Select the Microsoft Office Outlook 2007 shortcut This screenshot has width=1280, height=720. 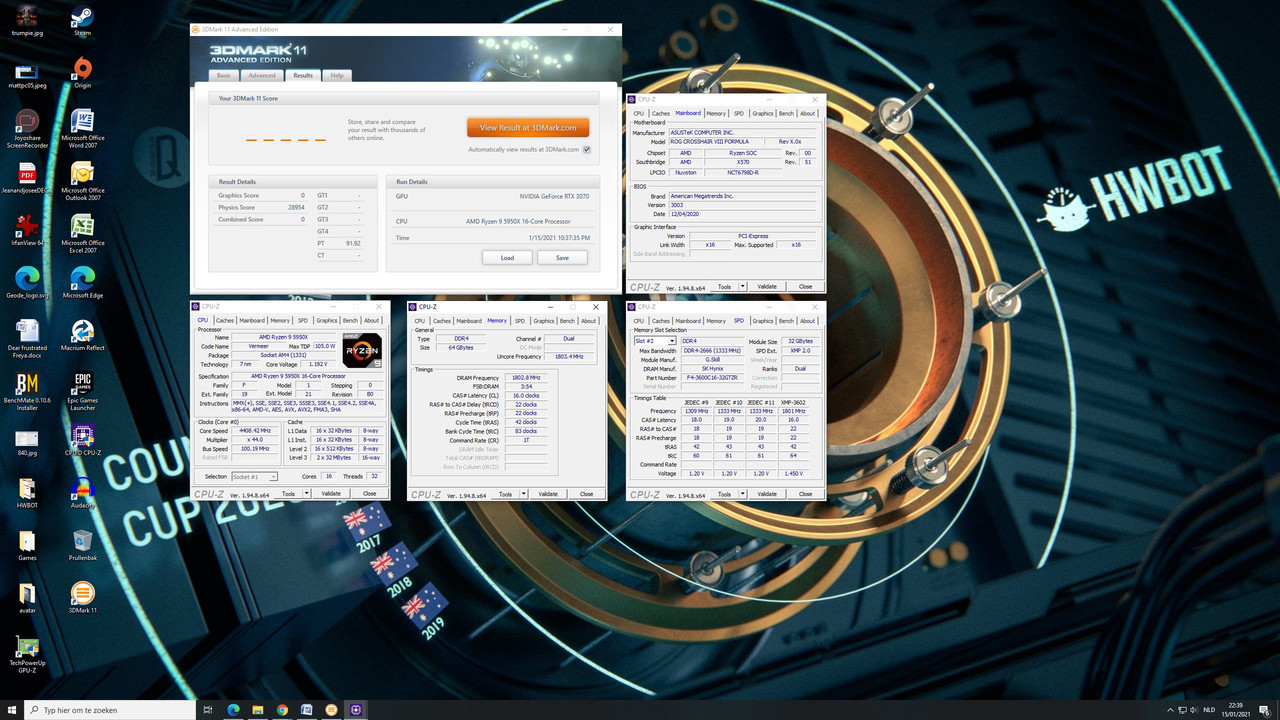[x=82, y=180]
